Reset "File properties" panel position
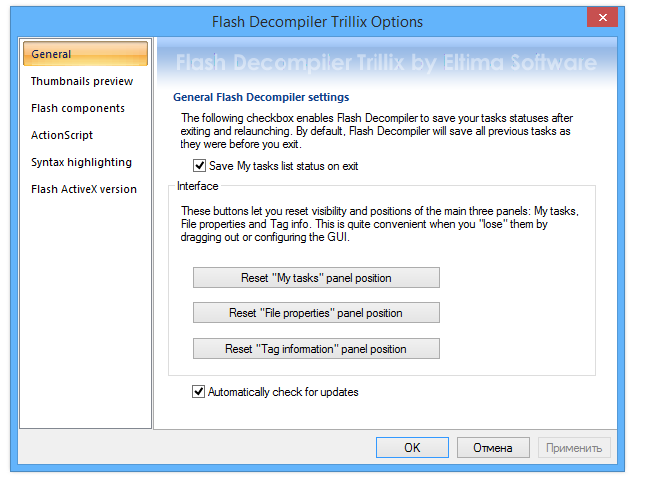This screenshot has width=646, height=491. click(316, 313)
